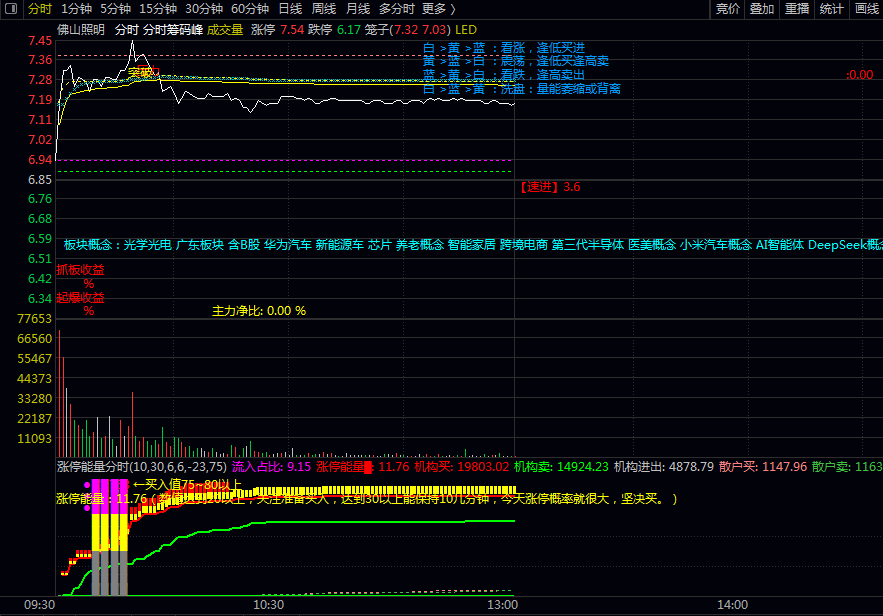
Task: Select the 日线 daily chart tab
Action: (290, 9)
